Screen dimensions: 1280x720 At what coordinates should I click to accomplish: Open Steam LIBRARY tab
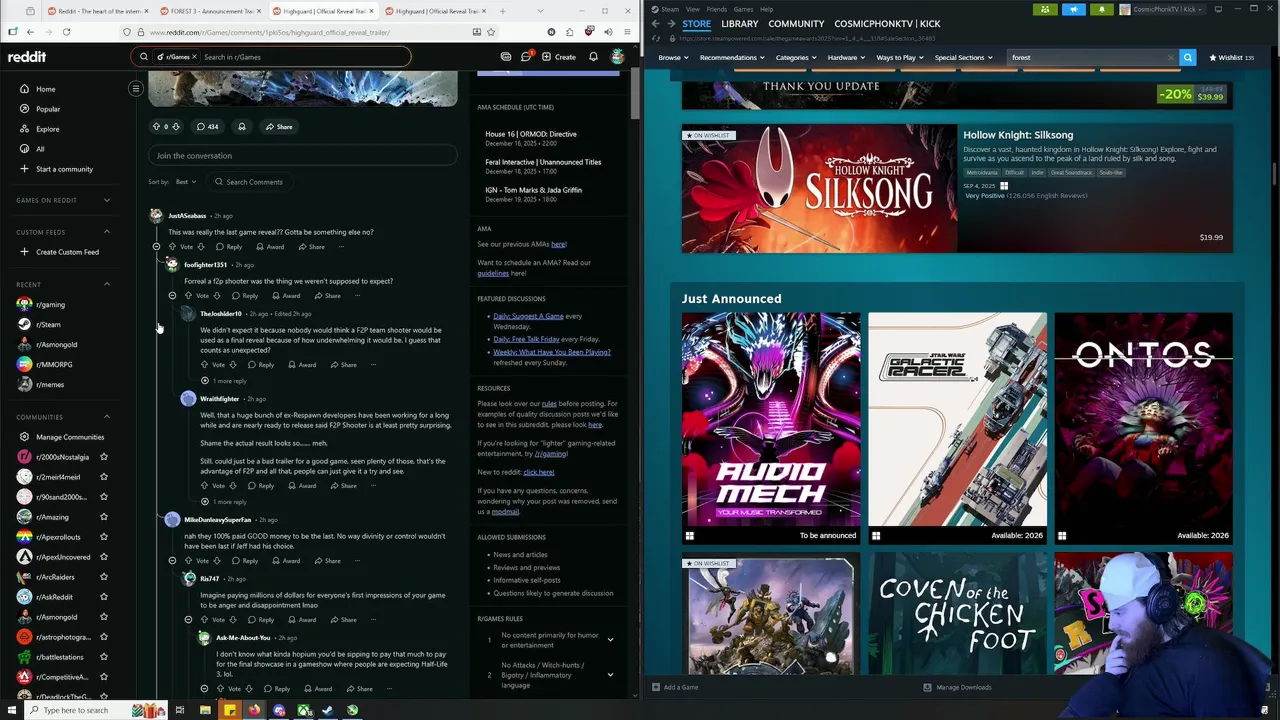point(739,24)
